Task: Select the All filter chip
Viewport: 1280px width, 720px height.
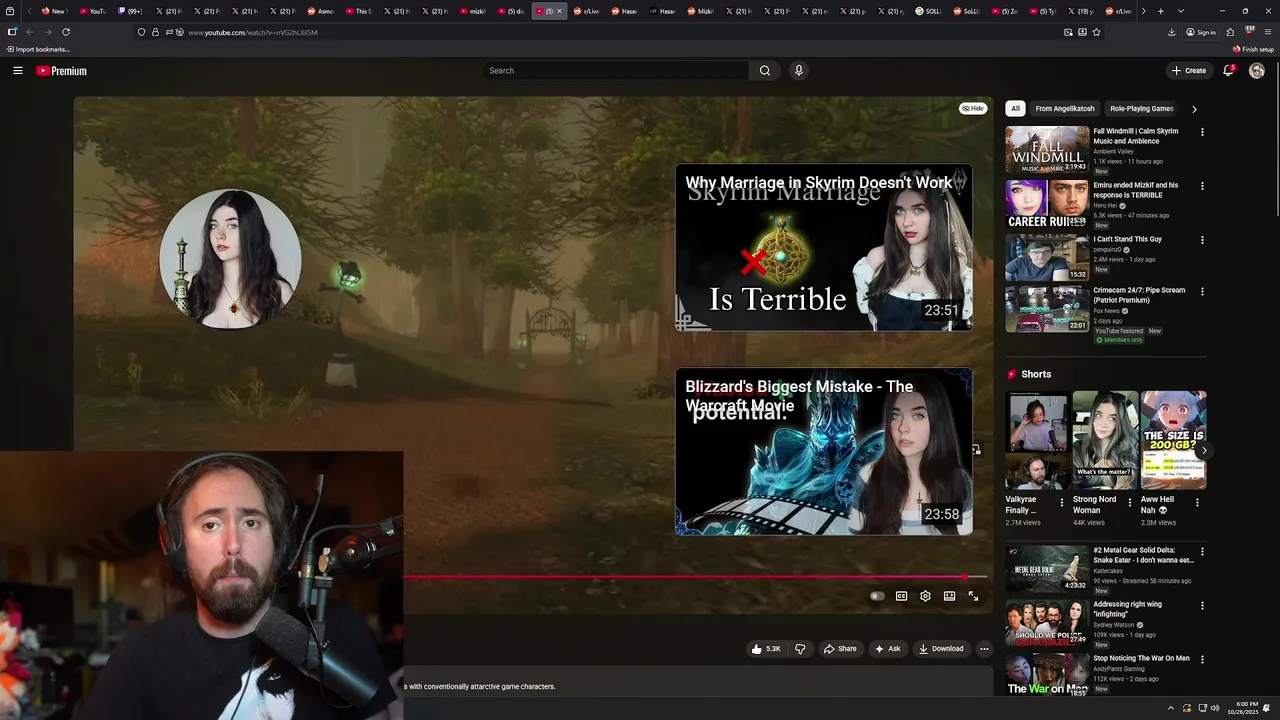Action: [1015, 108]
